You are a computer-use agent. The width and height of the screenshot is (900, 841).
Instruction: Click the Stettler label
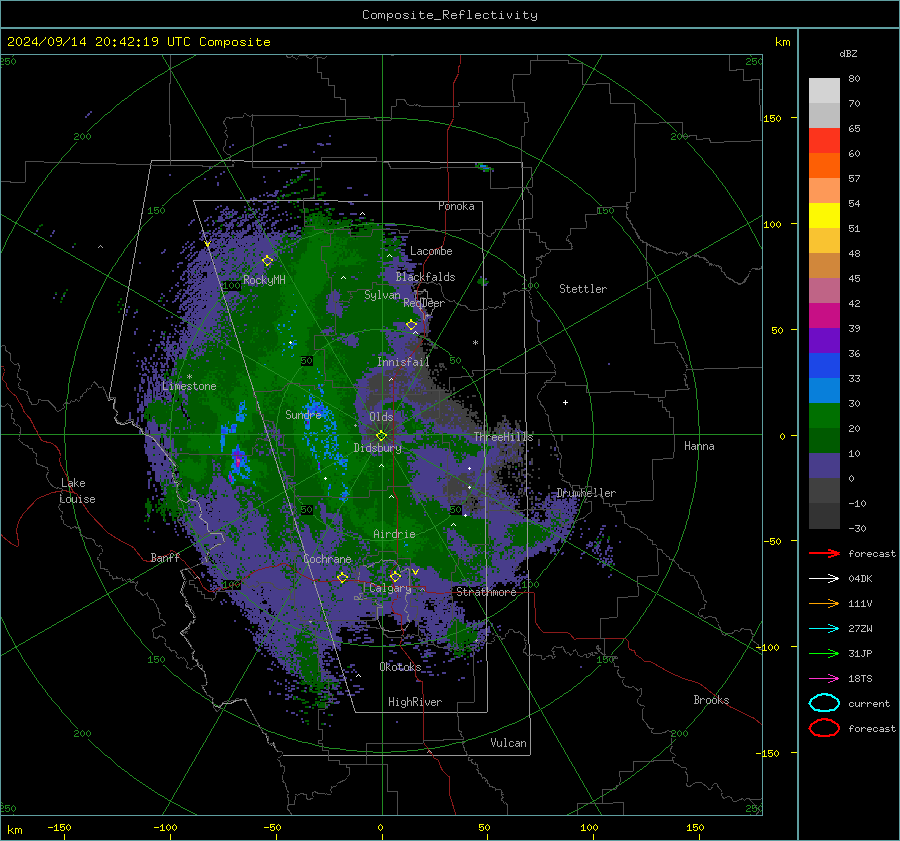(583, 289)
